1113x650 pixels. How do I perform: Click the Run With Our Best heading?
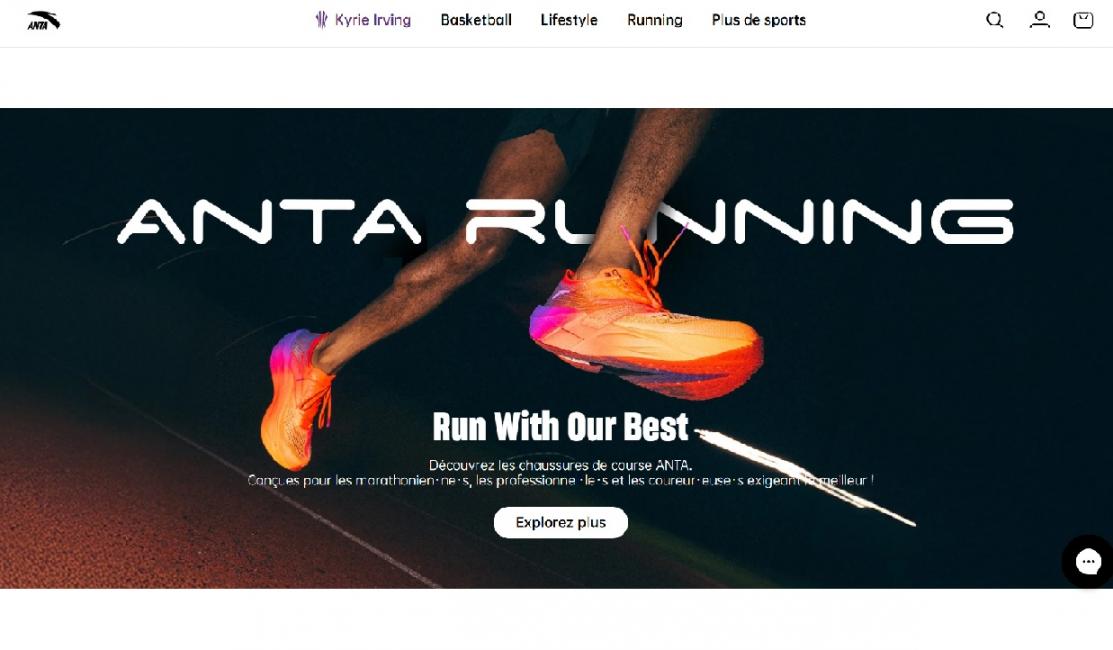click(x=561, y=426)
